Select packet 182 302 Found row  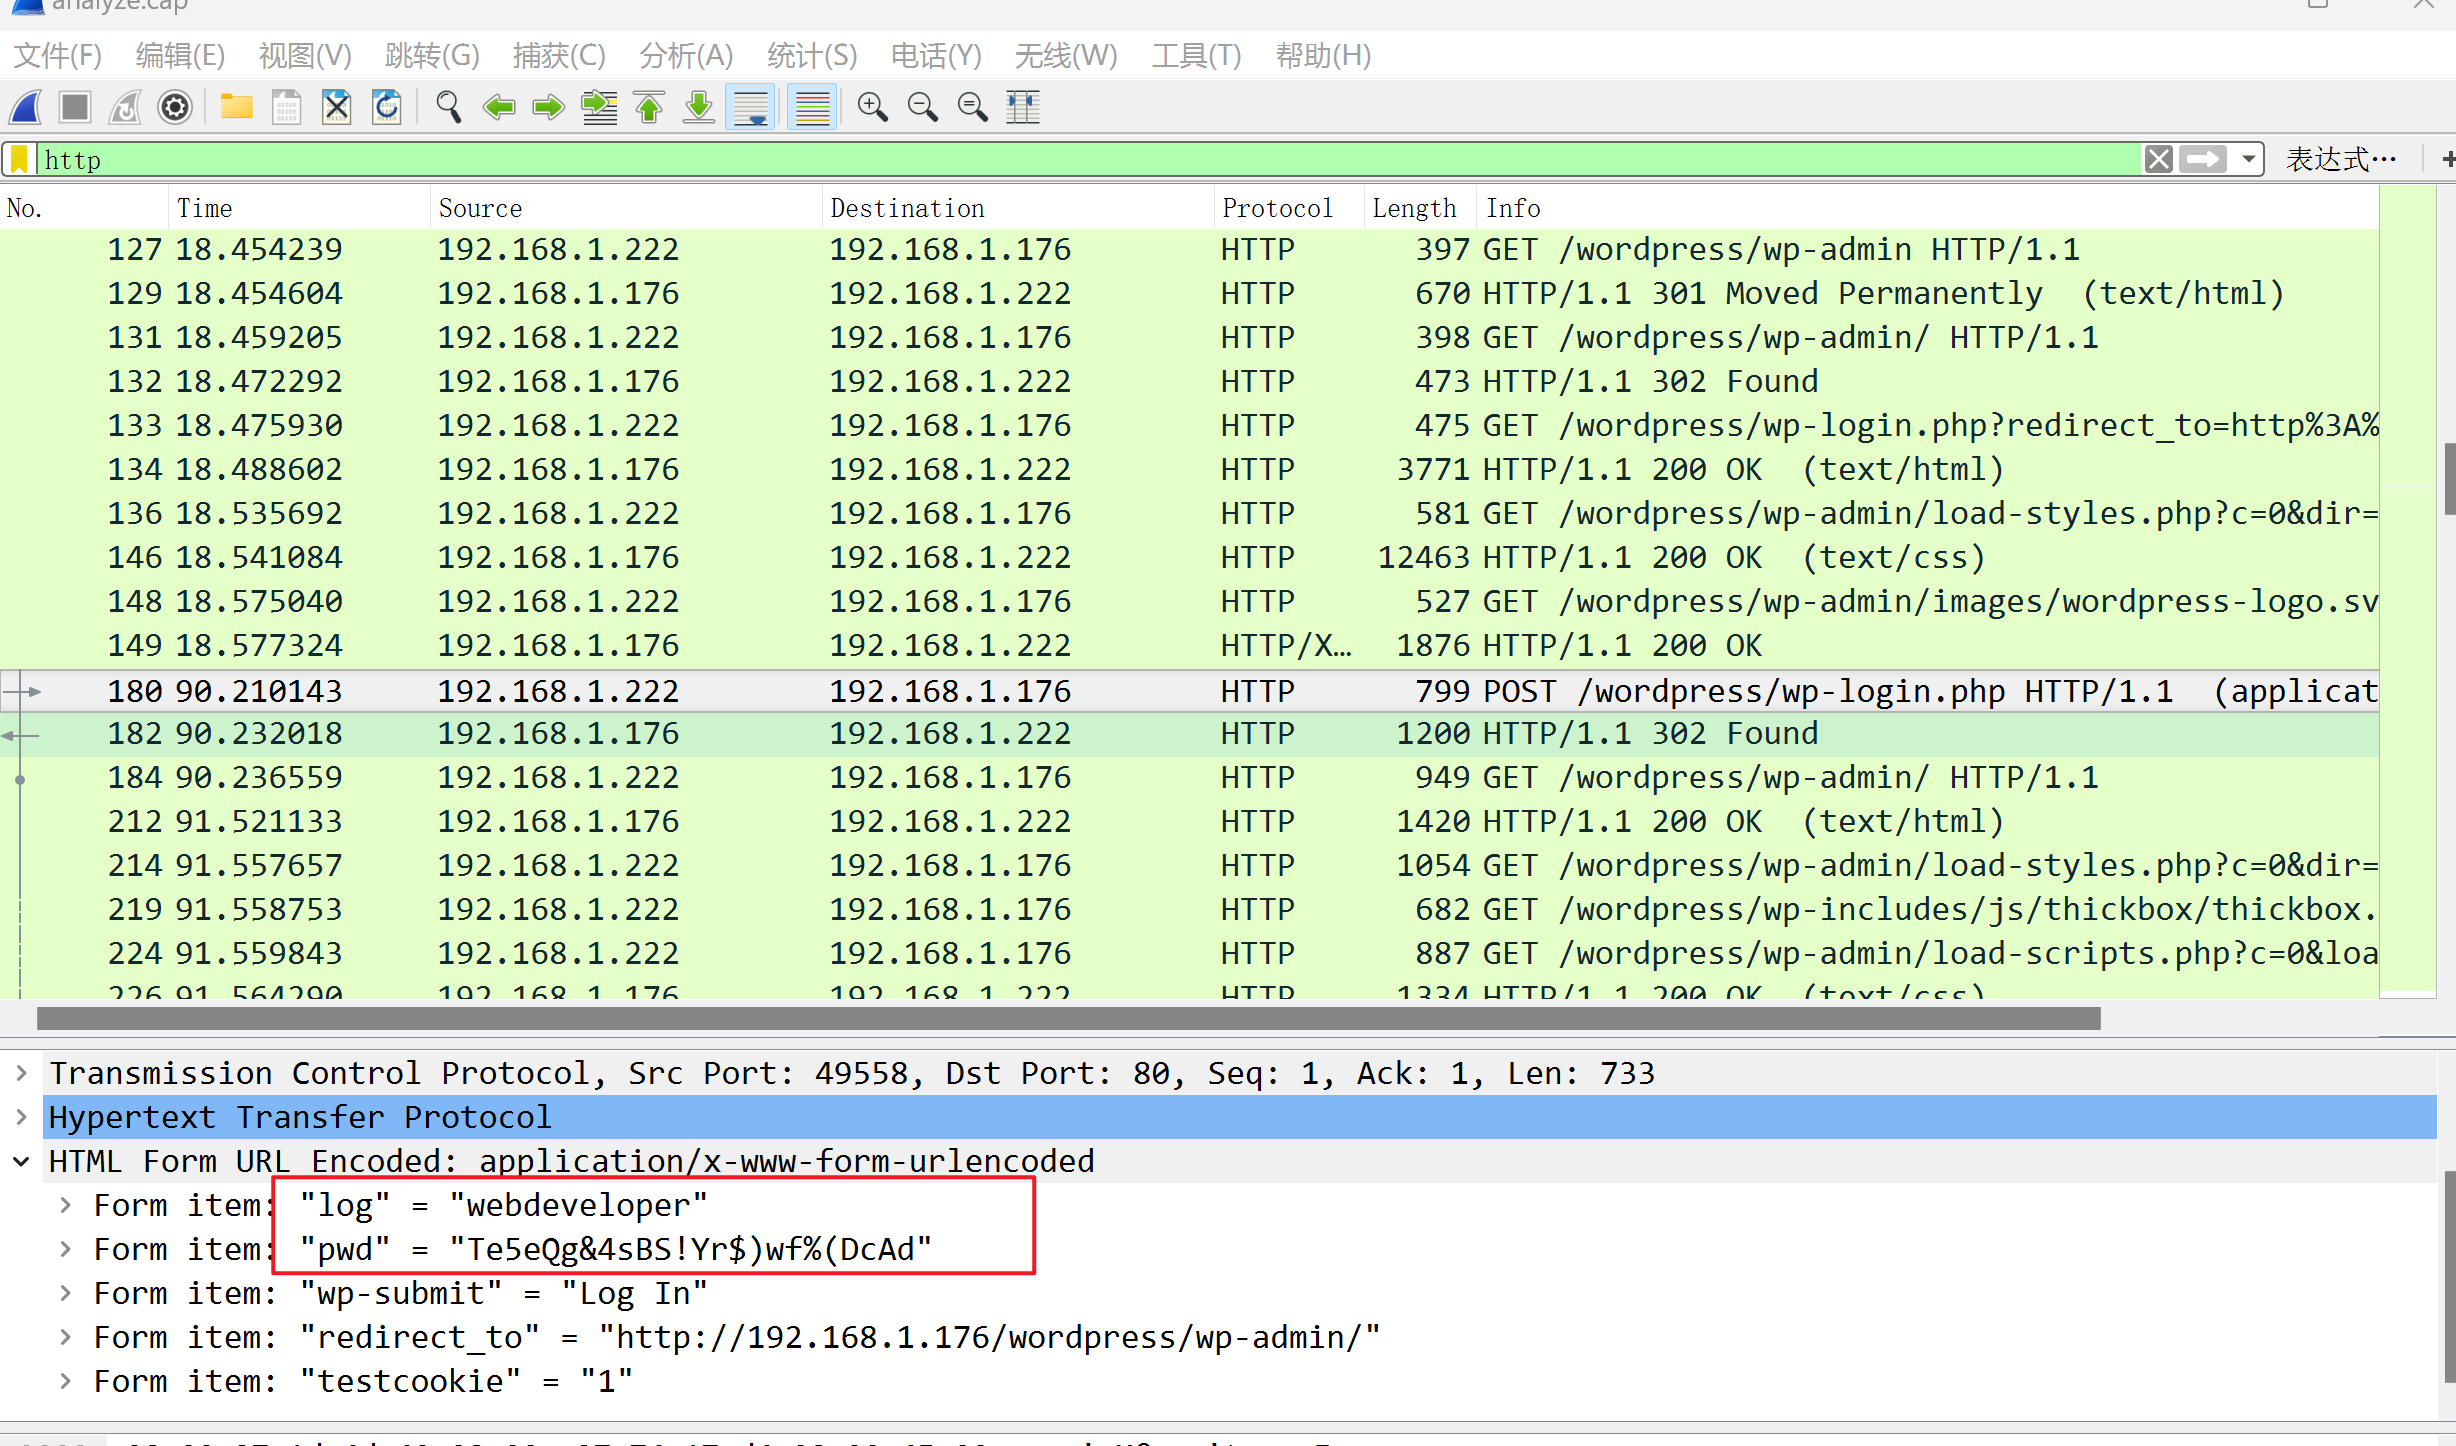[x=1189, y=734]
